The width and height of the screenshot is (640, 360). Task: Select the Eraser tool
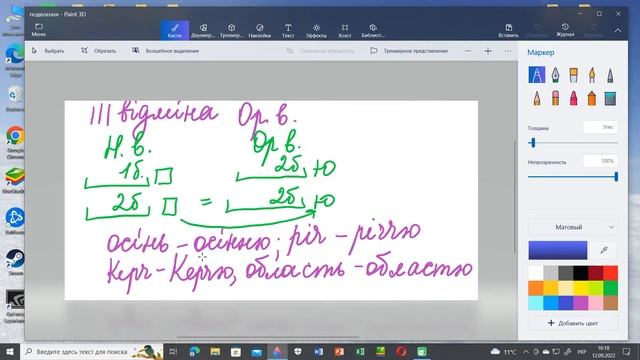(556, 98)
